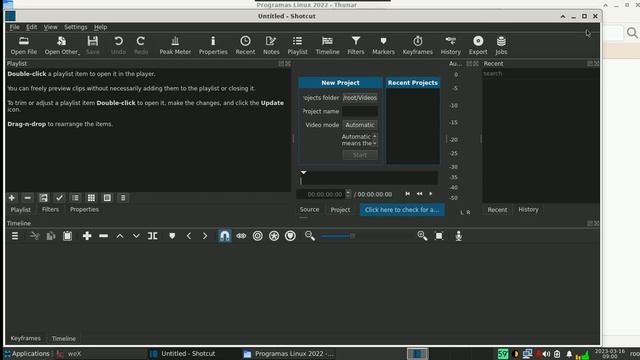This screenshot has height=360, width=640.
Task: Open the File menu
Action: 15,27
